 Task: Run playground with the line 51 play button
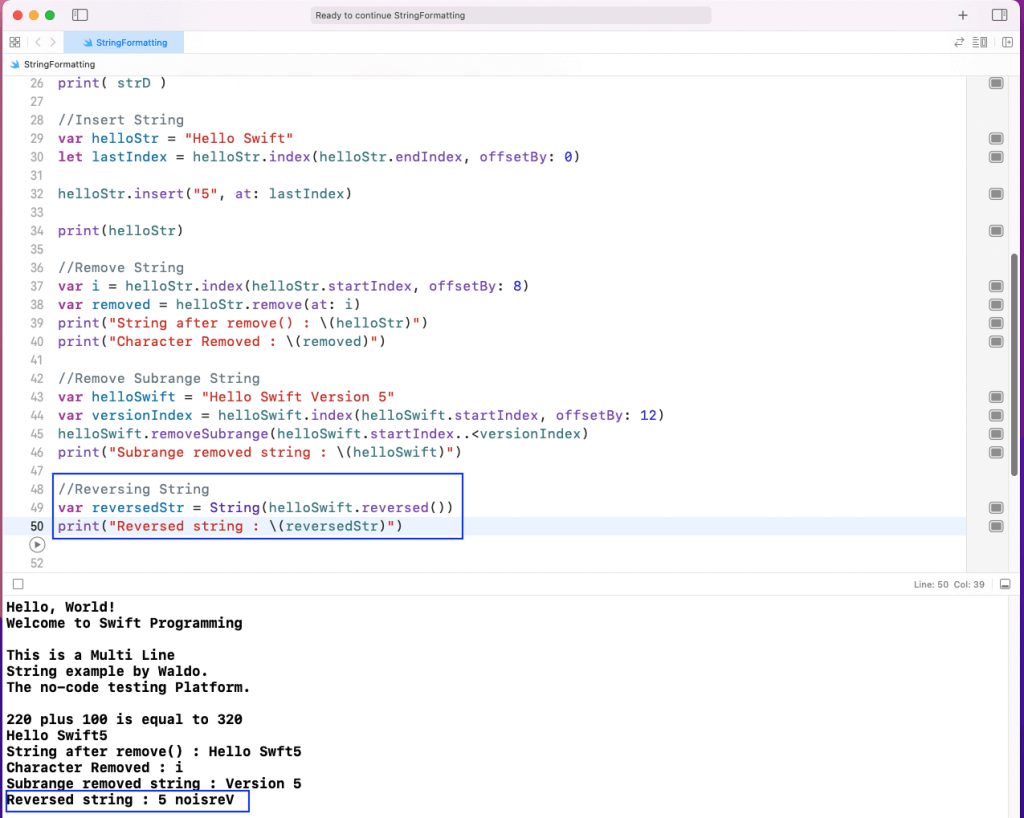37,545
